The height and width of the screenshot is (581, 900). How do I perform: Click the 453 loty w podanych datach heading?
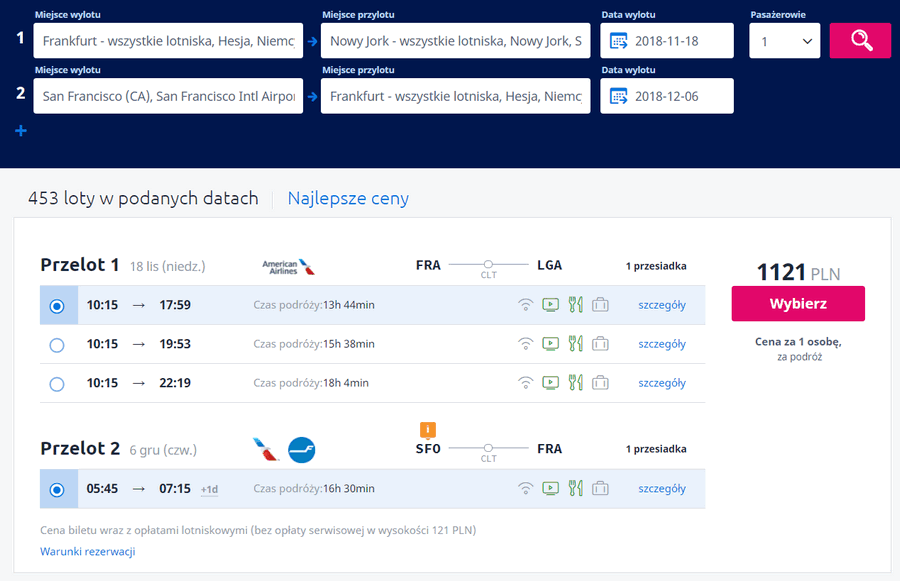(x=143, y=198)
